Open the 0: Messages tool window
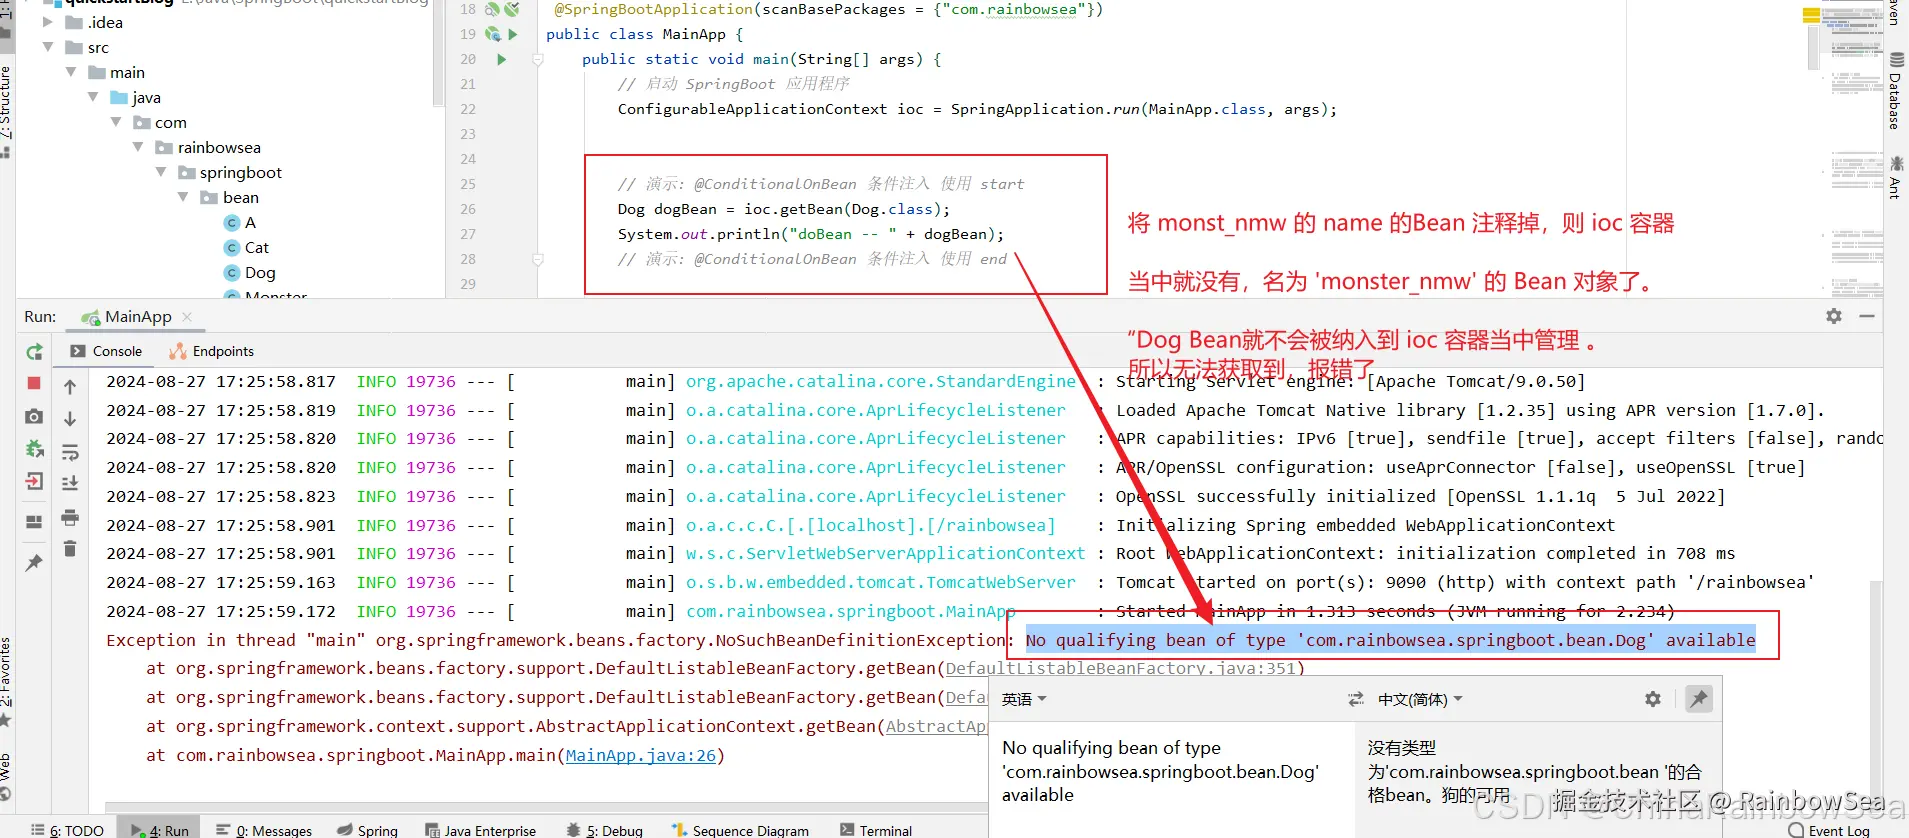The height and width of the screenshot is (838, 1909). tap(264, 830)
